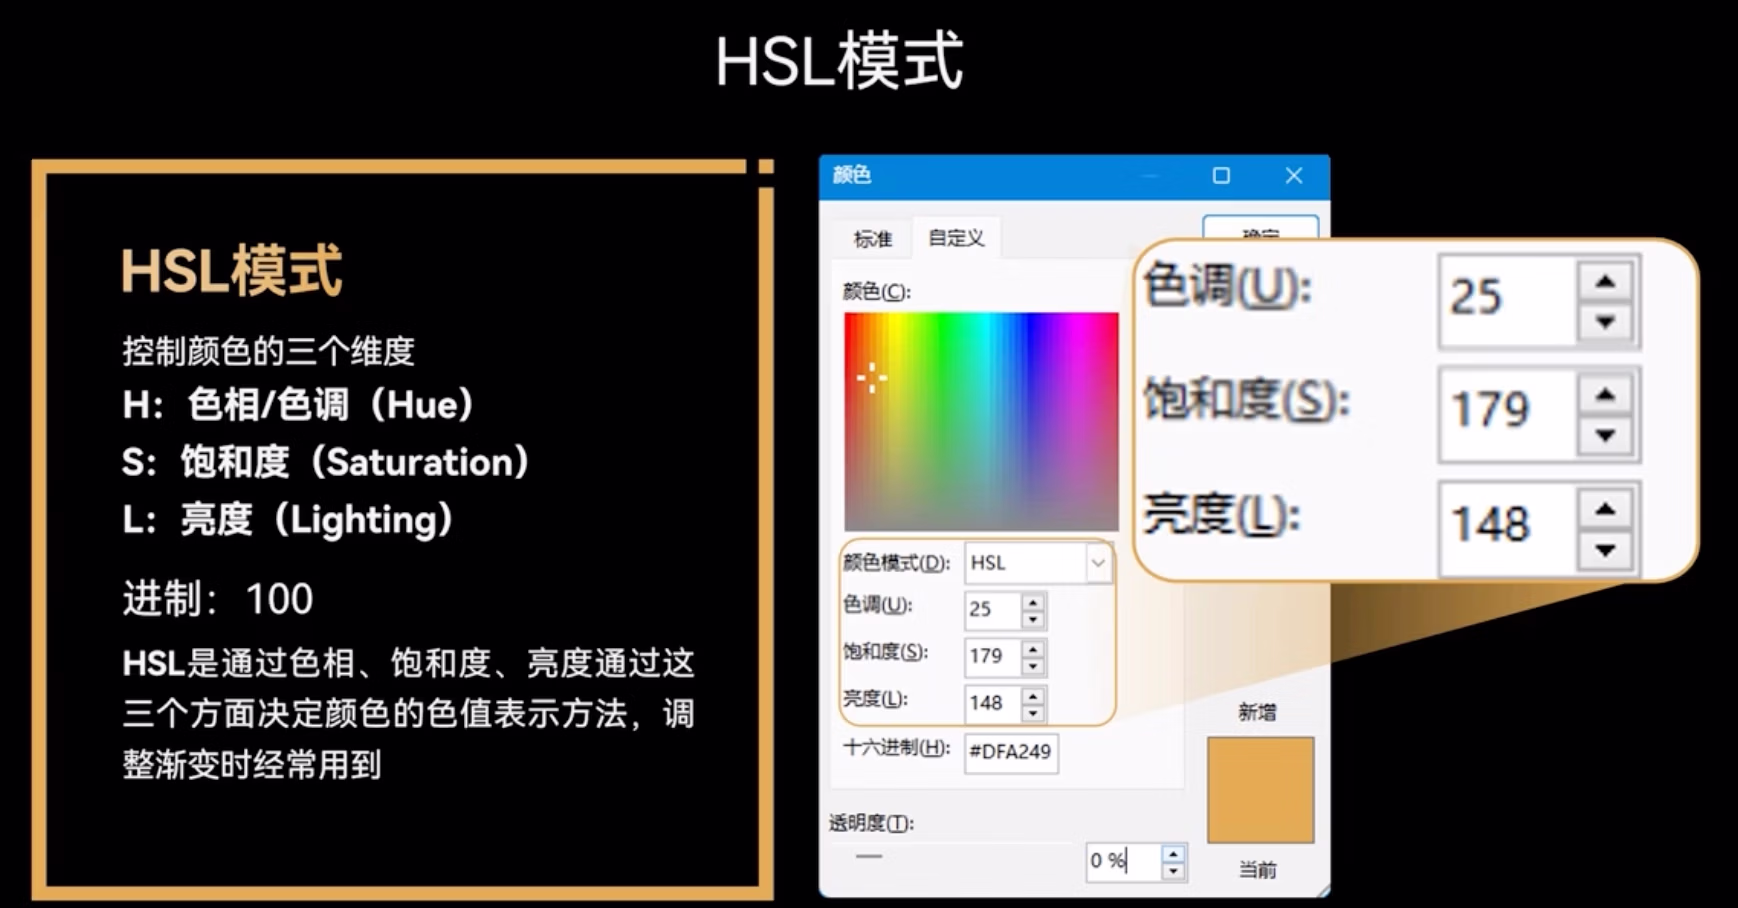This screenshot has height=908, width=1738.
Task: Click the orange 新增 color preview swatch
Action: [x=1260, y=790]
